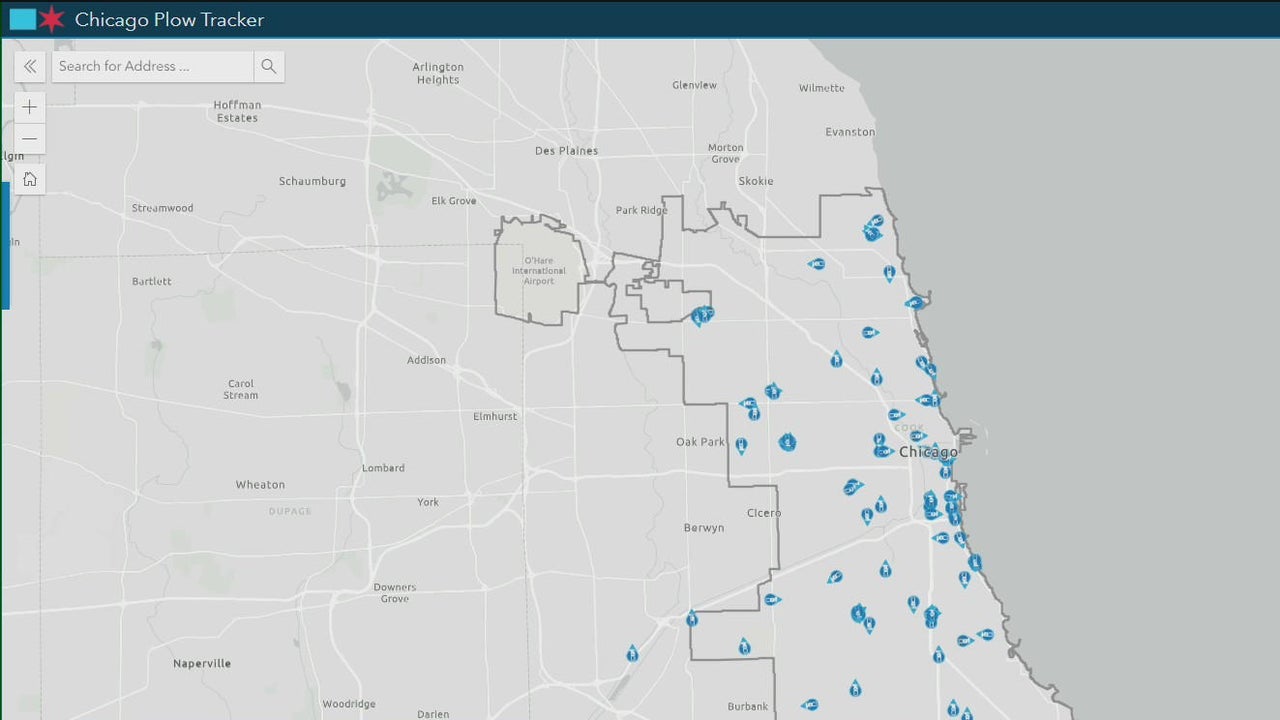Click the Cicero label on the map

[763, 513]
